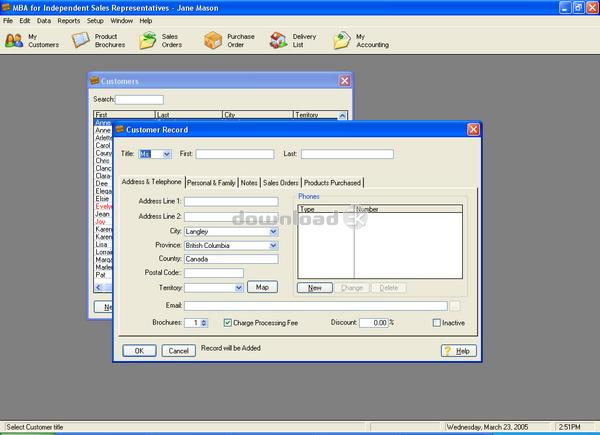
Task: Enable the Inactive checkbox
Action: click(x=437, y=323)
